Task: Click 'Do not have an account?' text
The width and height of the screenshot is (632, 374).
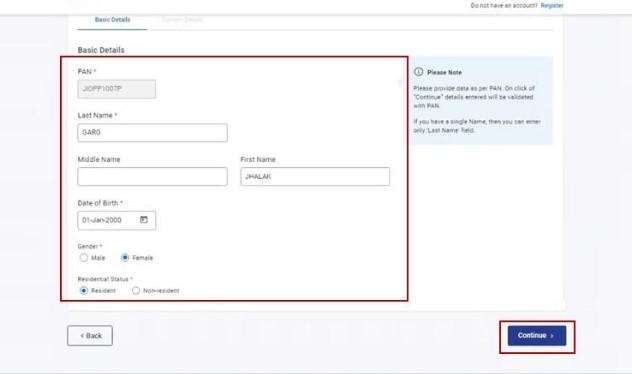Action: (x=504, y=6)
